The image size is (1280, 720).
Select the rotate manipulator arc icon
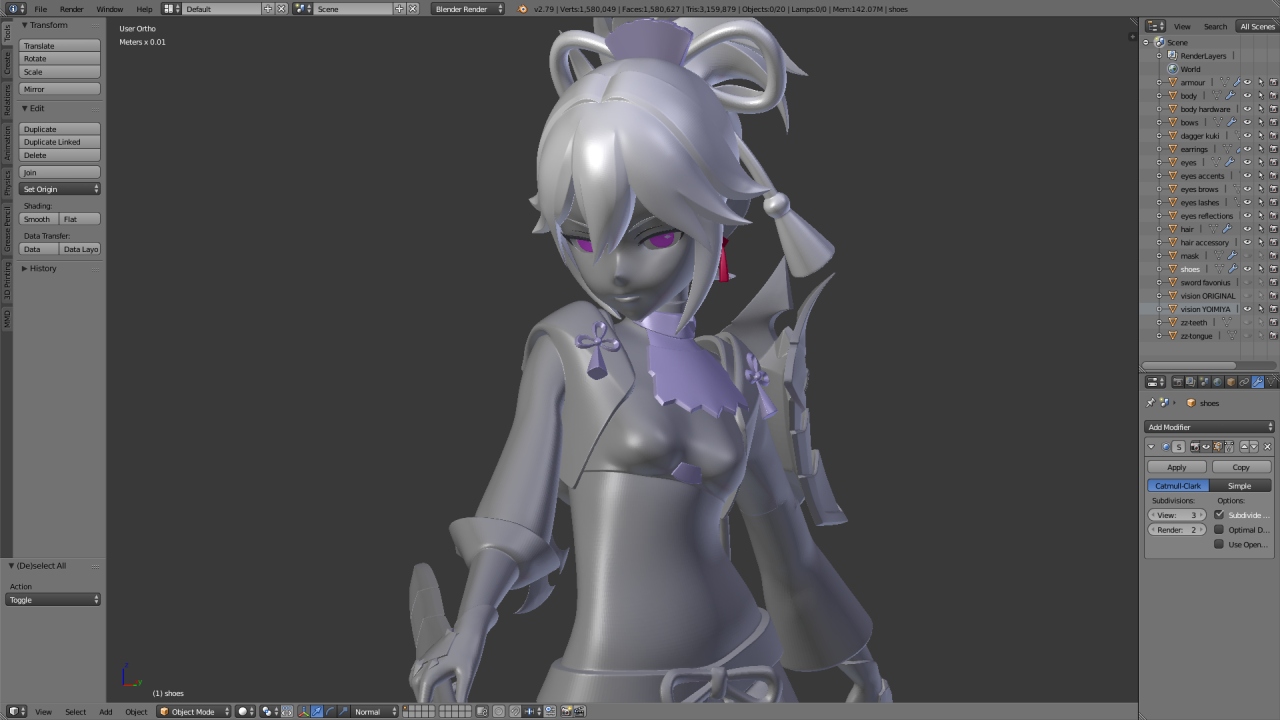(x=330, y=711)
